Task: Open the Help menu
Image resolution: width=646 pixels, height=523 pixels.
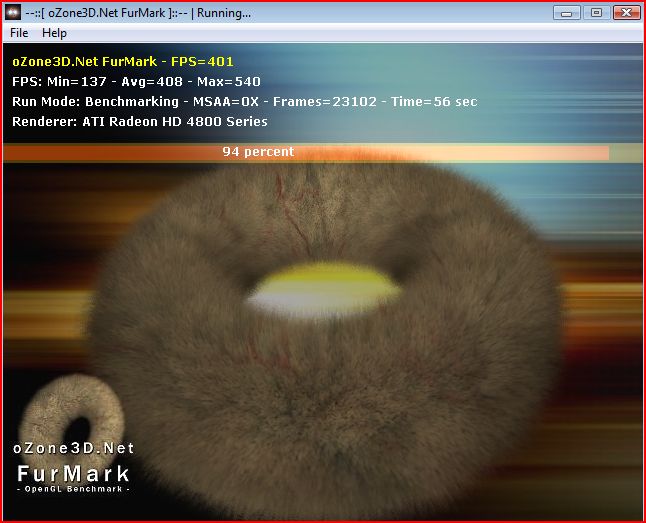Action: [x=54, y=33]
